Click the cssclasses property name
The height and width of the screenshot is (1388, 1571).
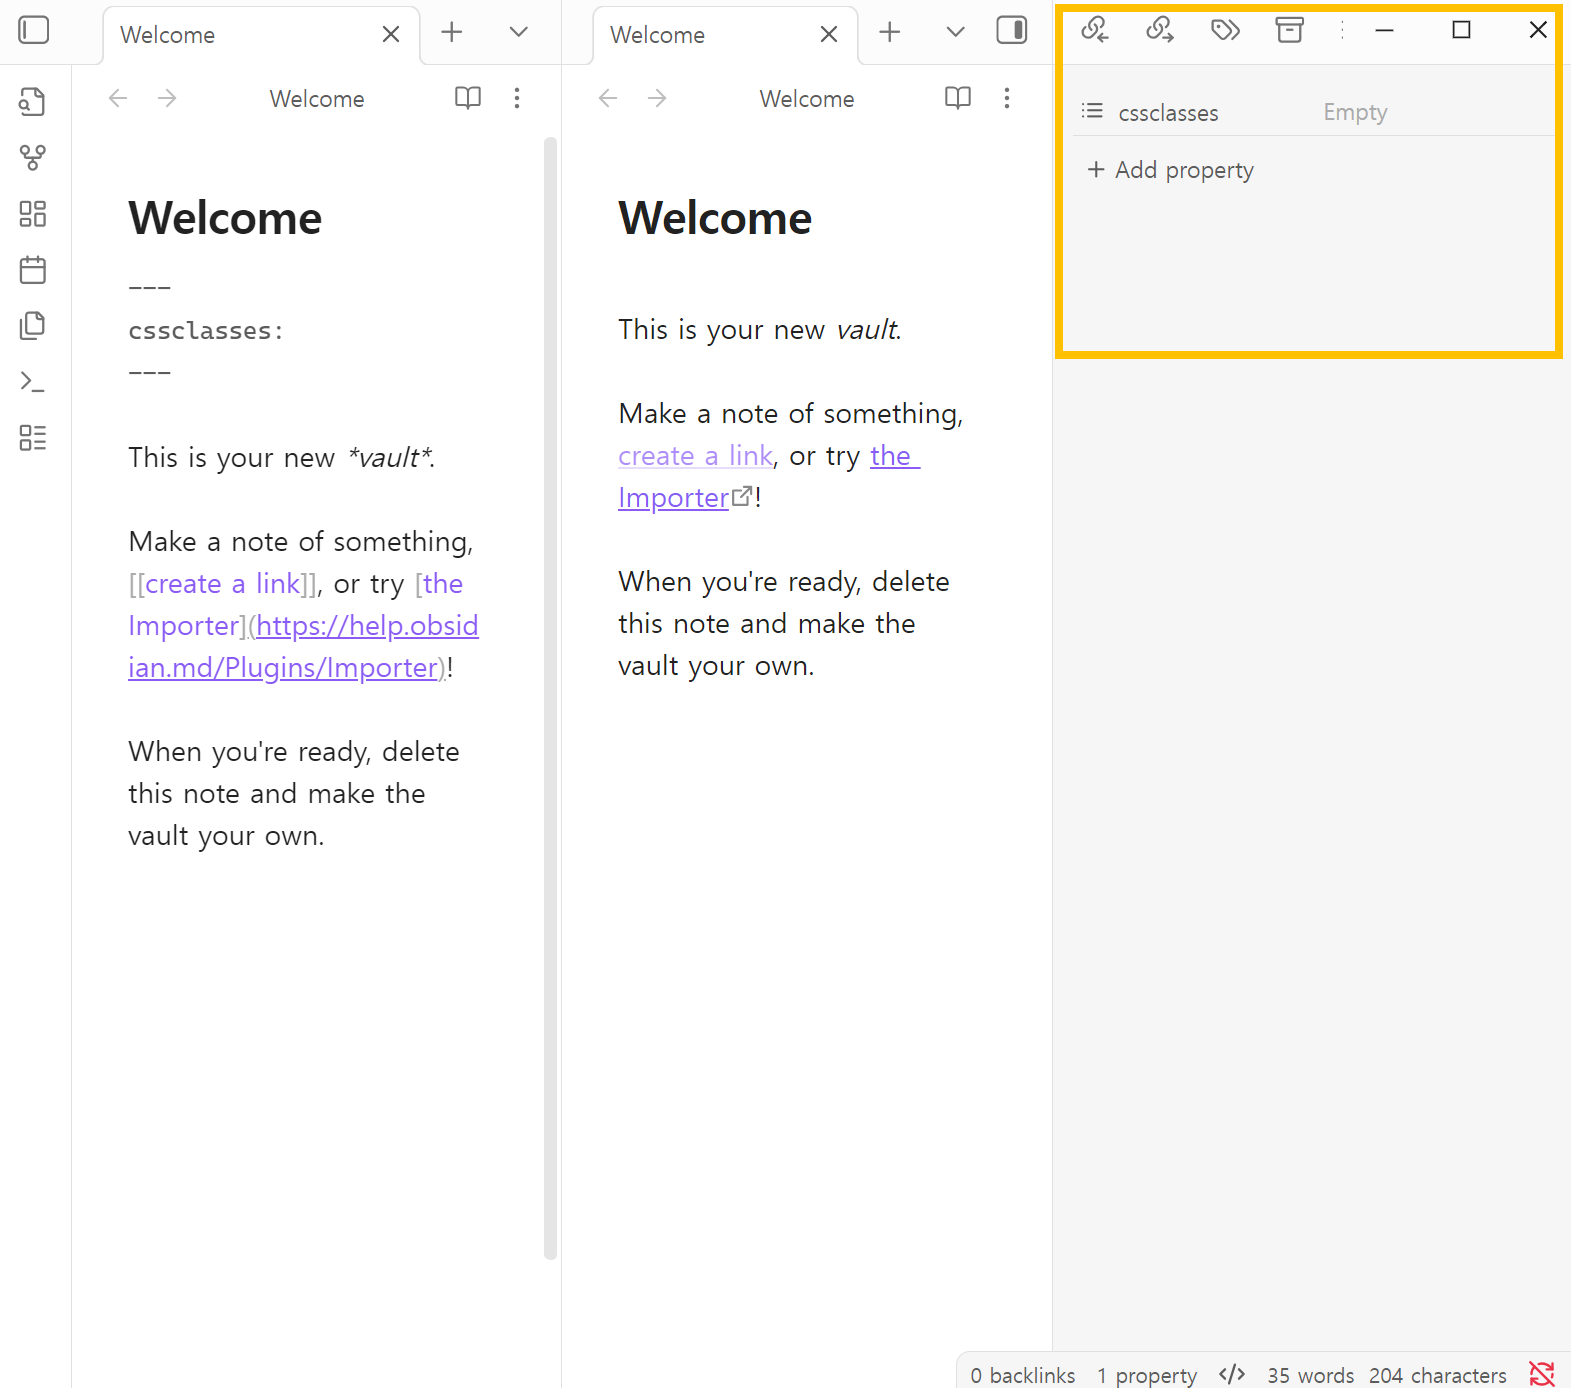point(1168,113)
